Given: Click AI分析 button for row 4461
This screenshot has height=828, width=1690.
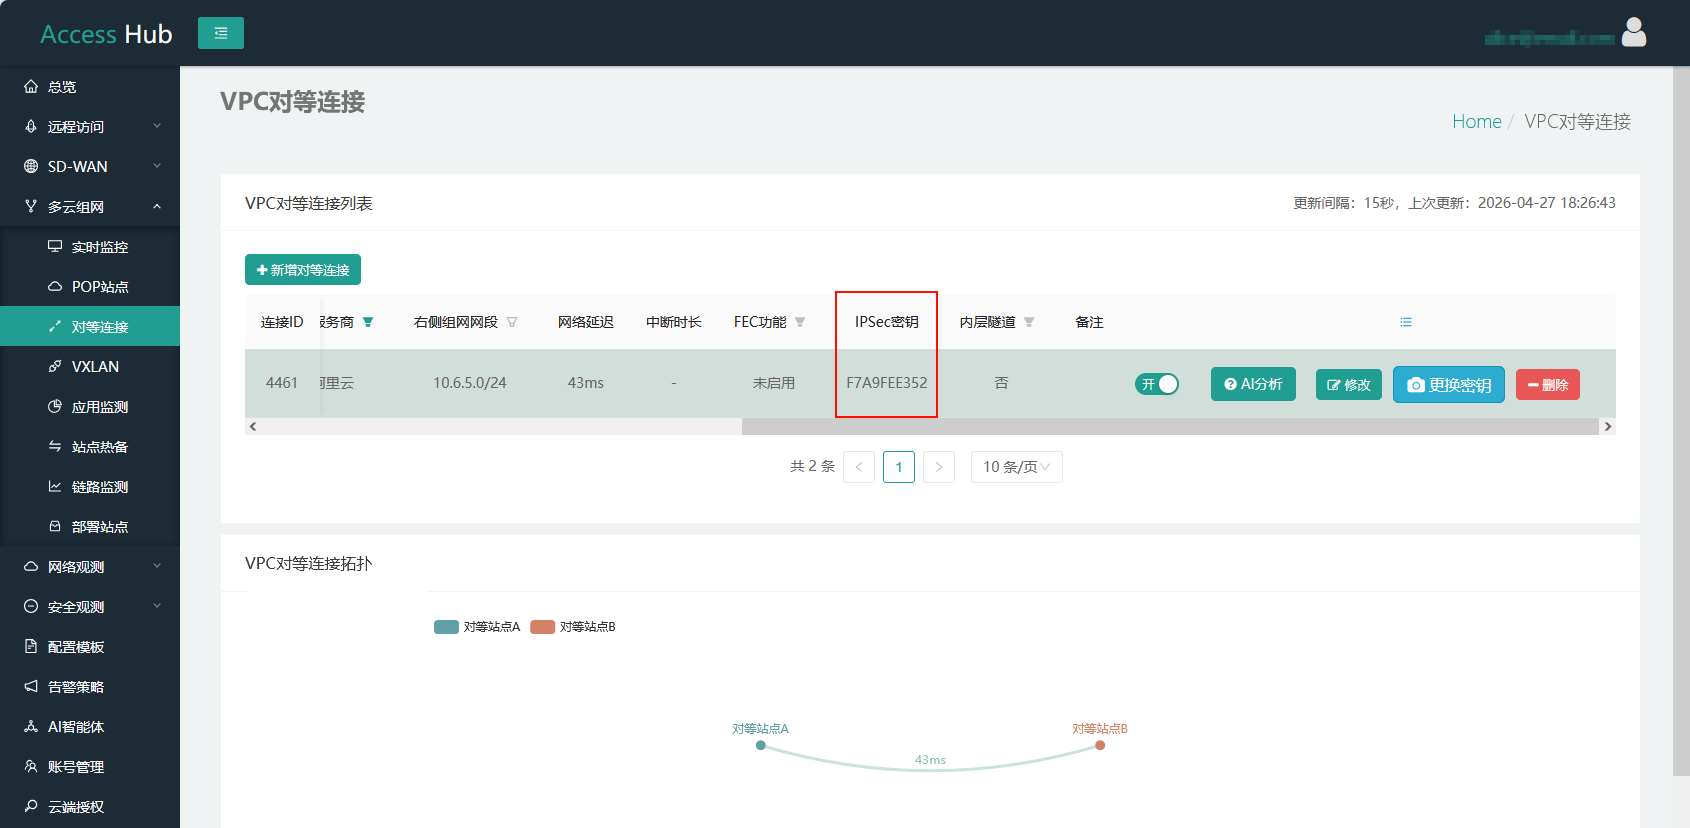Looking at the screenshot, I should coord(1253,384).
